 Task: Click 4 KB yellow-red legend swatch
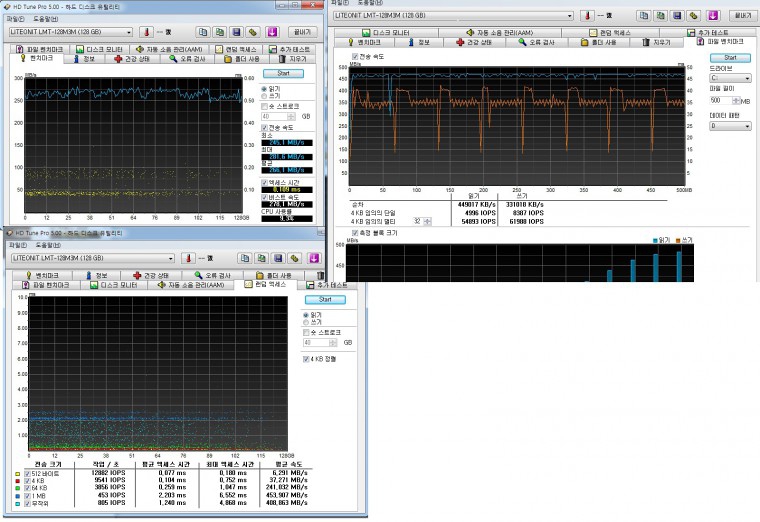[17, 481]
